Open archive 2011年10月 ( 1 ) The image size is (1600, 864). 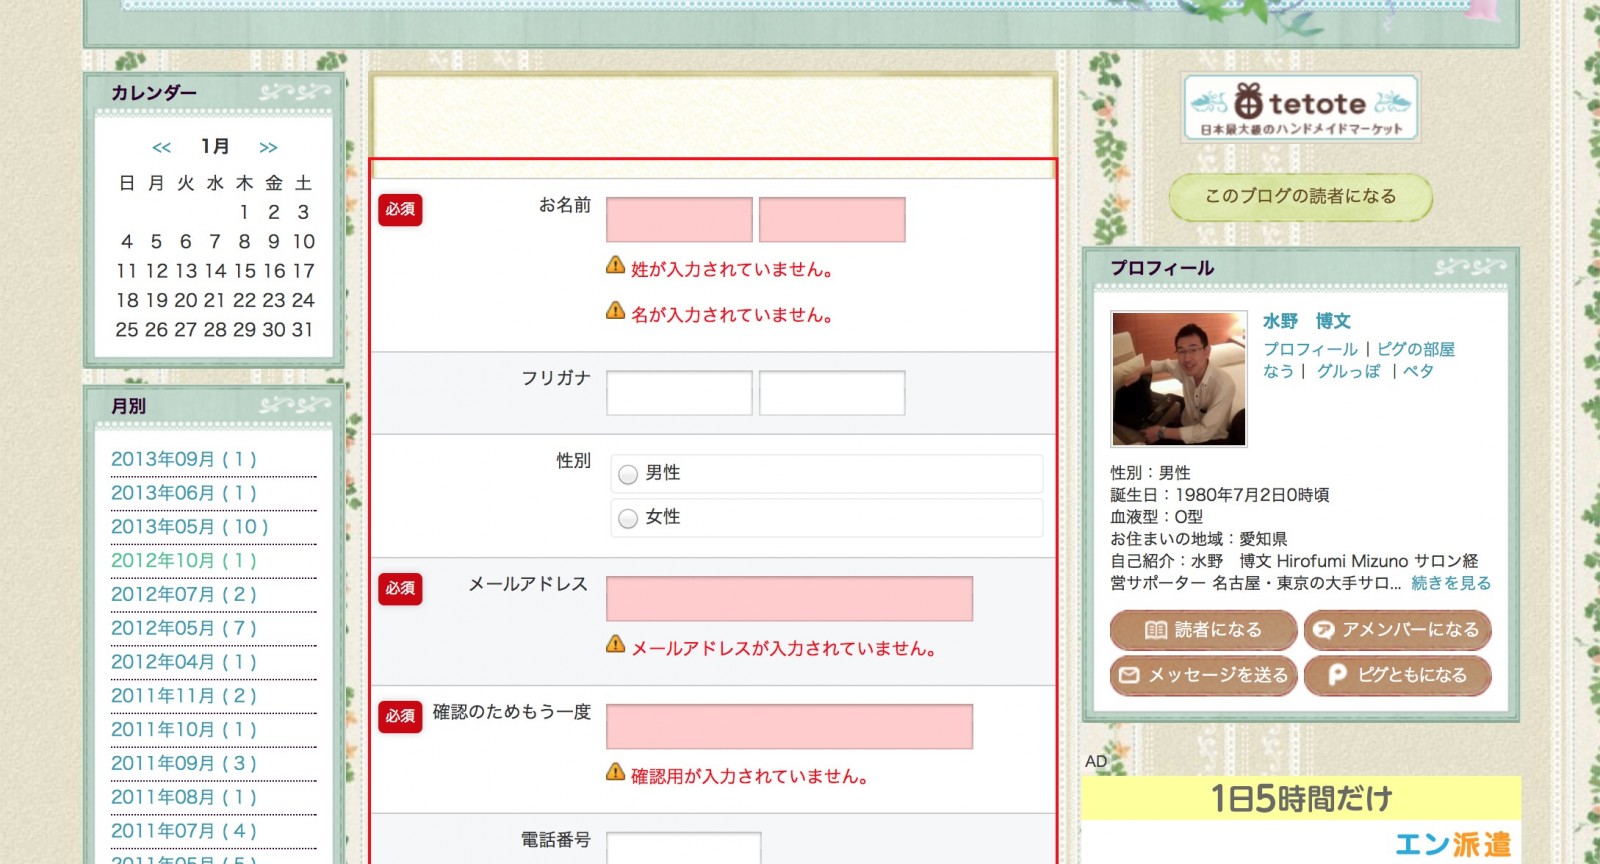click(x=184, y=730)
